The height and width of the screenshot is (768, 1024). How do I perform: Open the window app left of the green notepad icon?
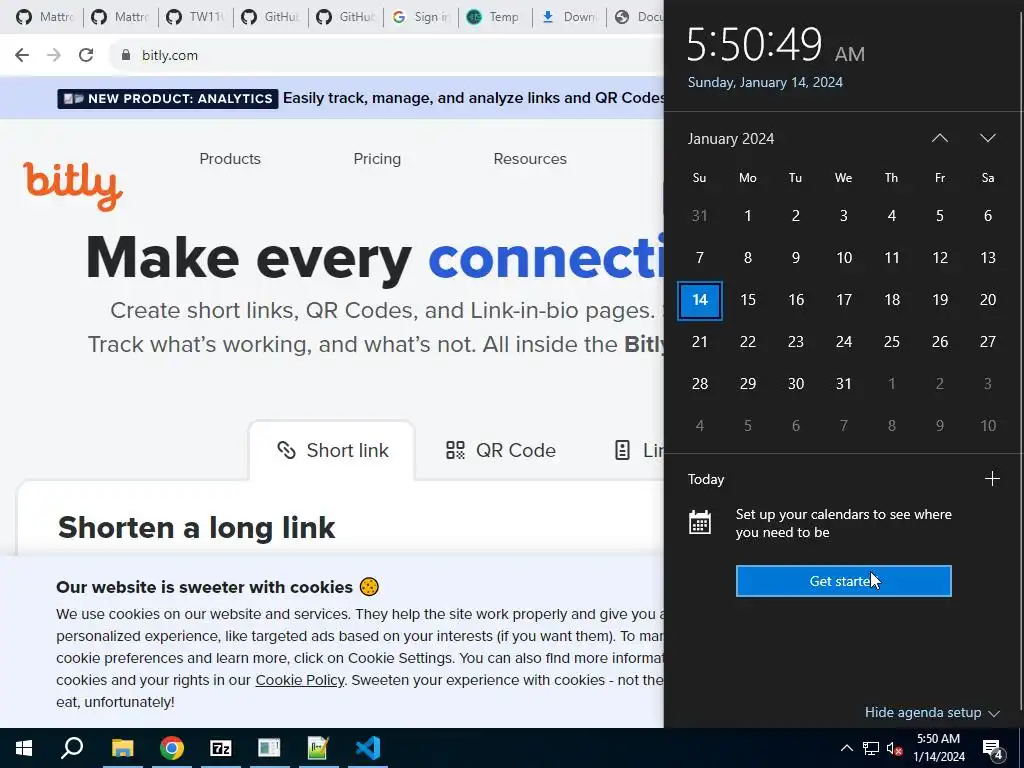[x=269, y=748]
